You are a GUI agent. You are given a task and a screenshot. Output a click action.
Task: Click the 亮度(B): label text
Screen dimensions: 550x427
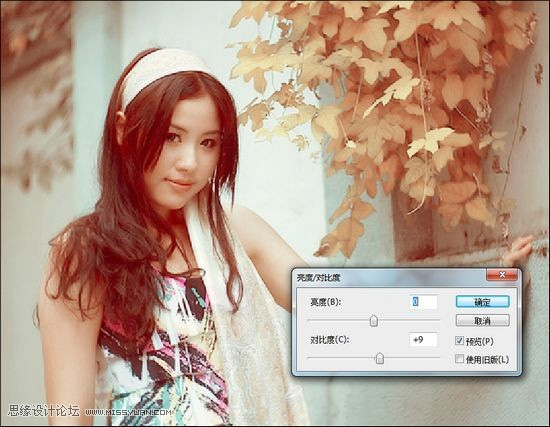(x=325, y=302)
